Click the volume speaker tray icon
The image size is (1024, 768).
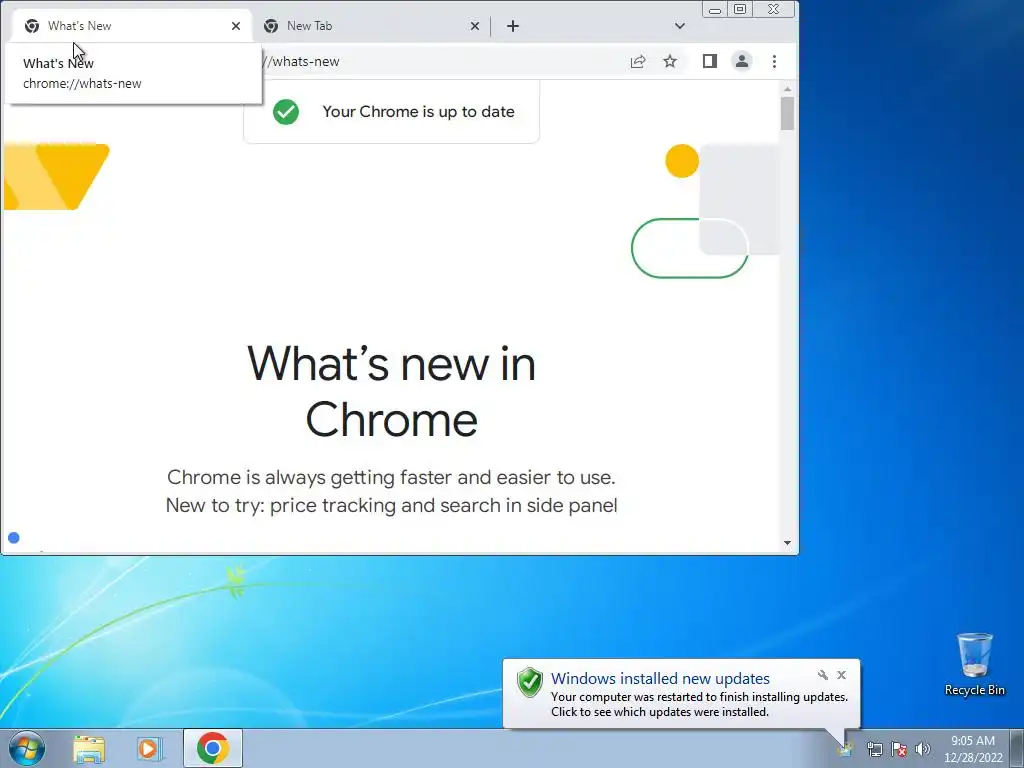923,748
